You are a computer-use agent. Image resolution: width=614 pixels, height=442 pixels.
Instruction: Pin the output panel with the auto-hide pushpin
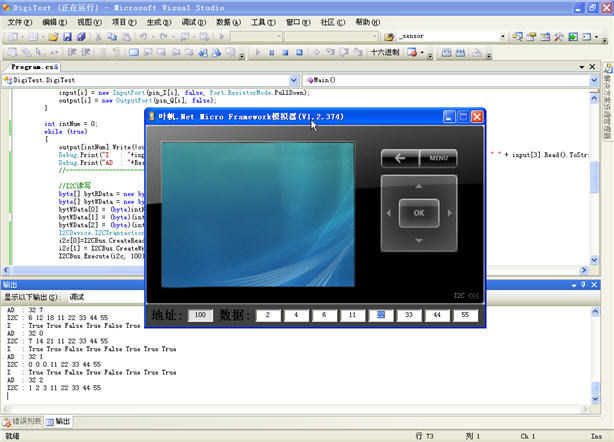click(584, 285)
